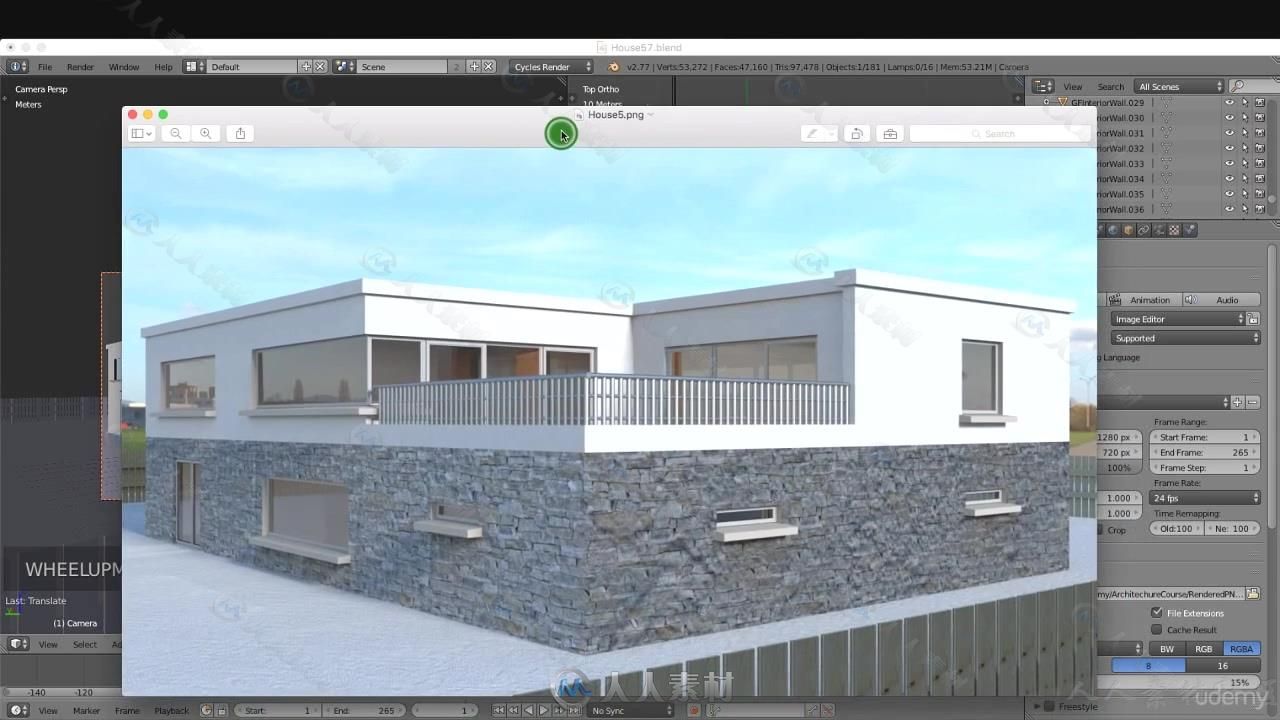Share House5.png from the Preview toolbar
Viewport: 1280px width, 720px height.
240,133
